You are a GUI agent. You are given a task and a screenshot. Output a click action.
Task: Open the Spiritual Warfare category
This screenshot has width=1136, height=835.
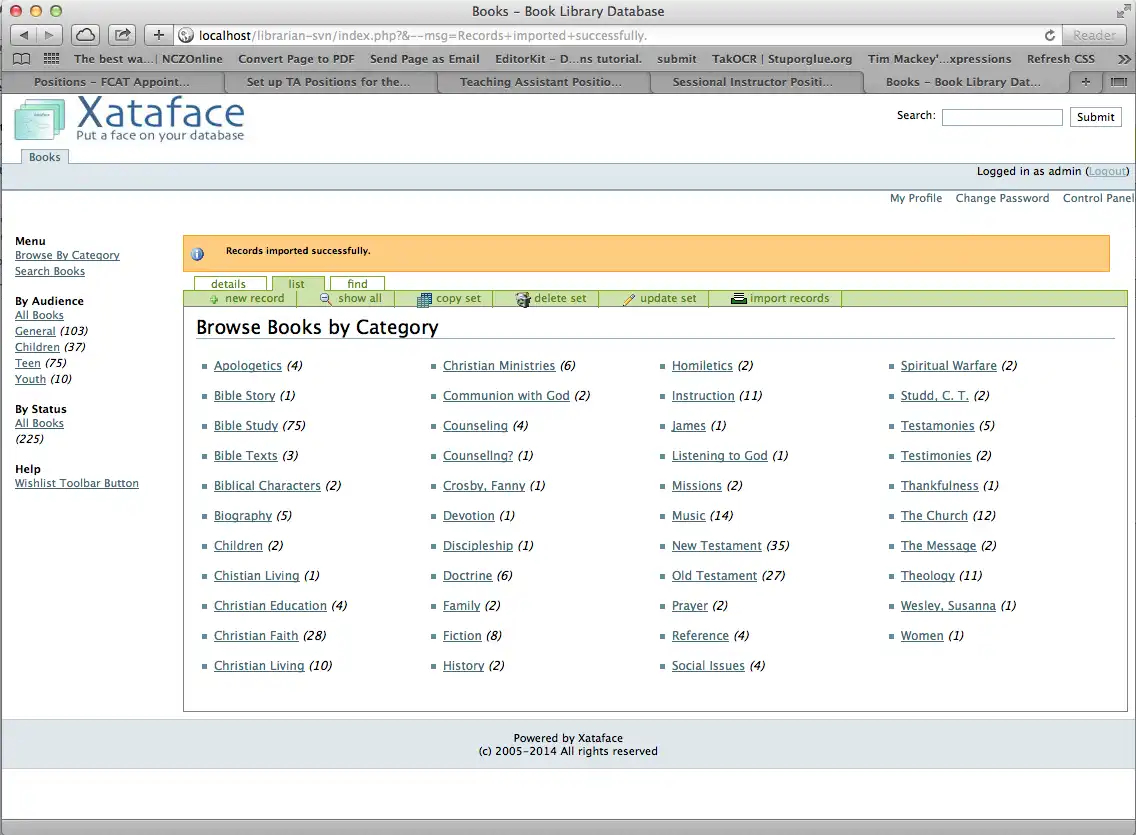(948, 366)
